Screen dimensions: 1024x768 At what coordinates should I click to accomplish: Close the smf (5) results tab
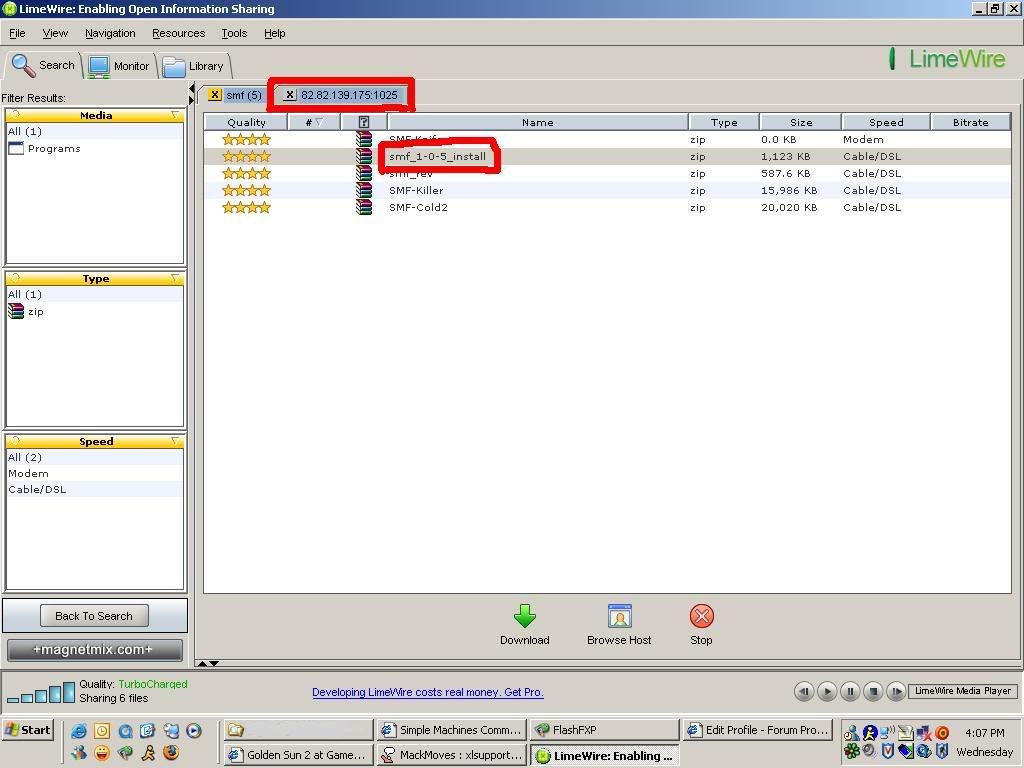pyautogui.click(x=214, y=95)
